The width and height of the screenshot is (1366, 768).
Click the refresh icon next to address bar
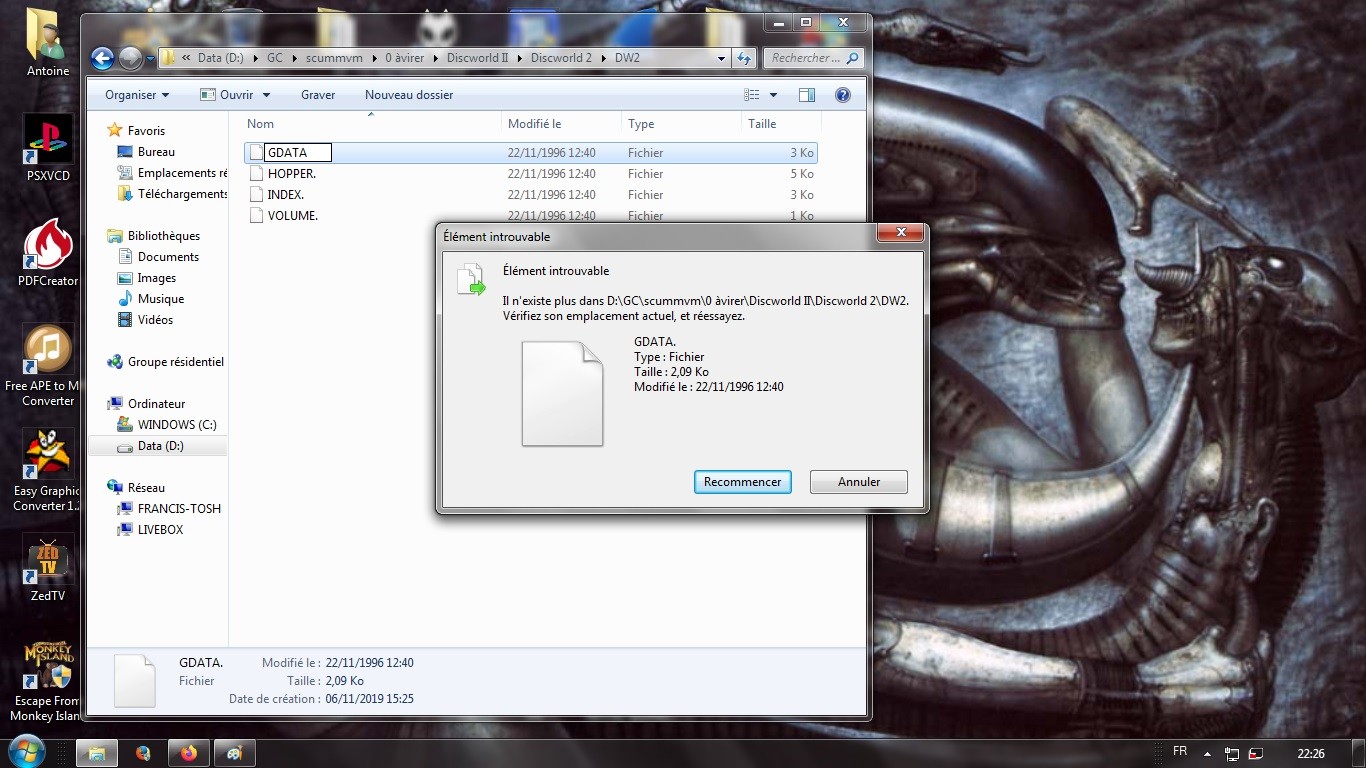click(x=744, y=58)
